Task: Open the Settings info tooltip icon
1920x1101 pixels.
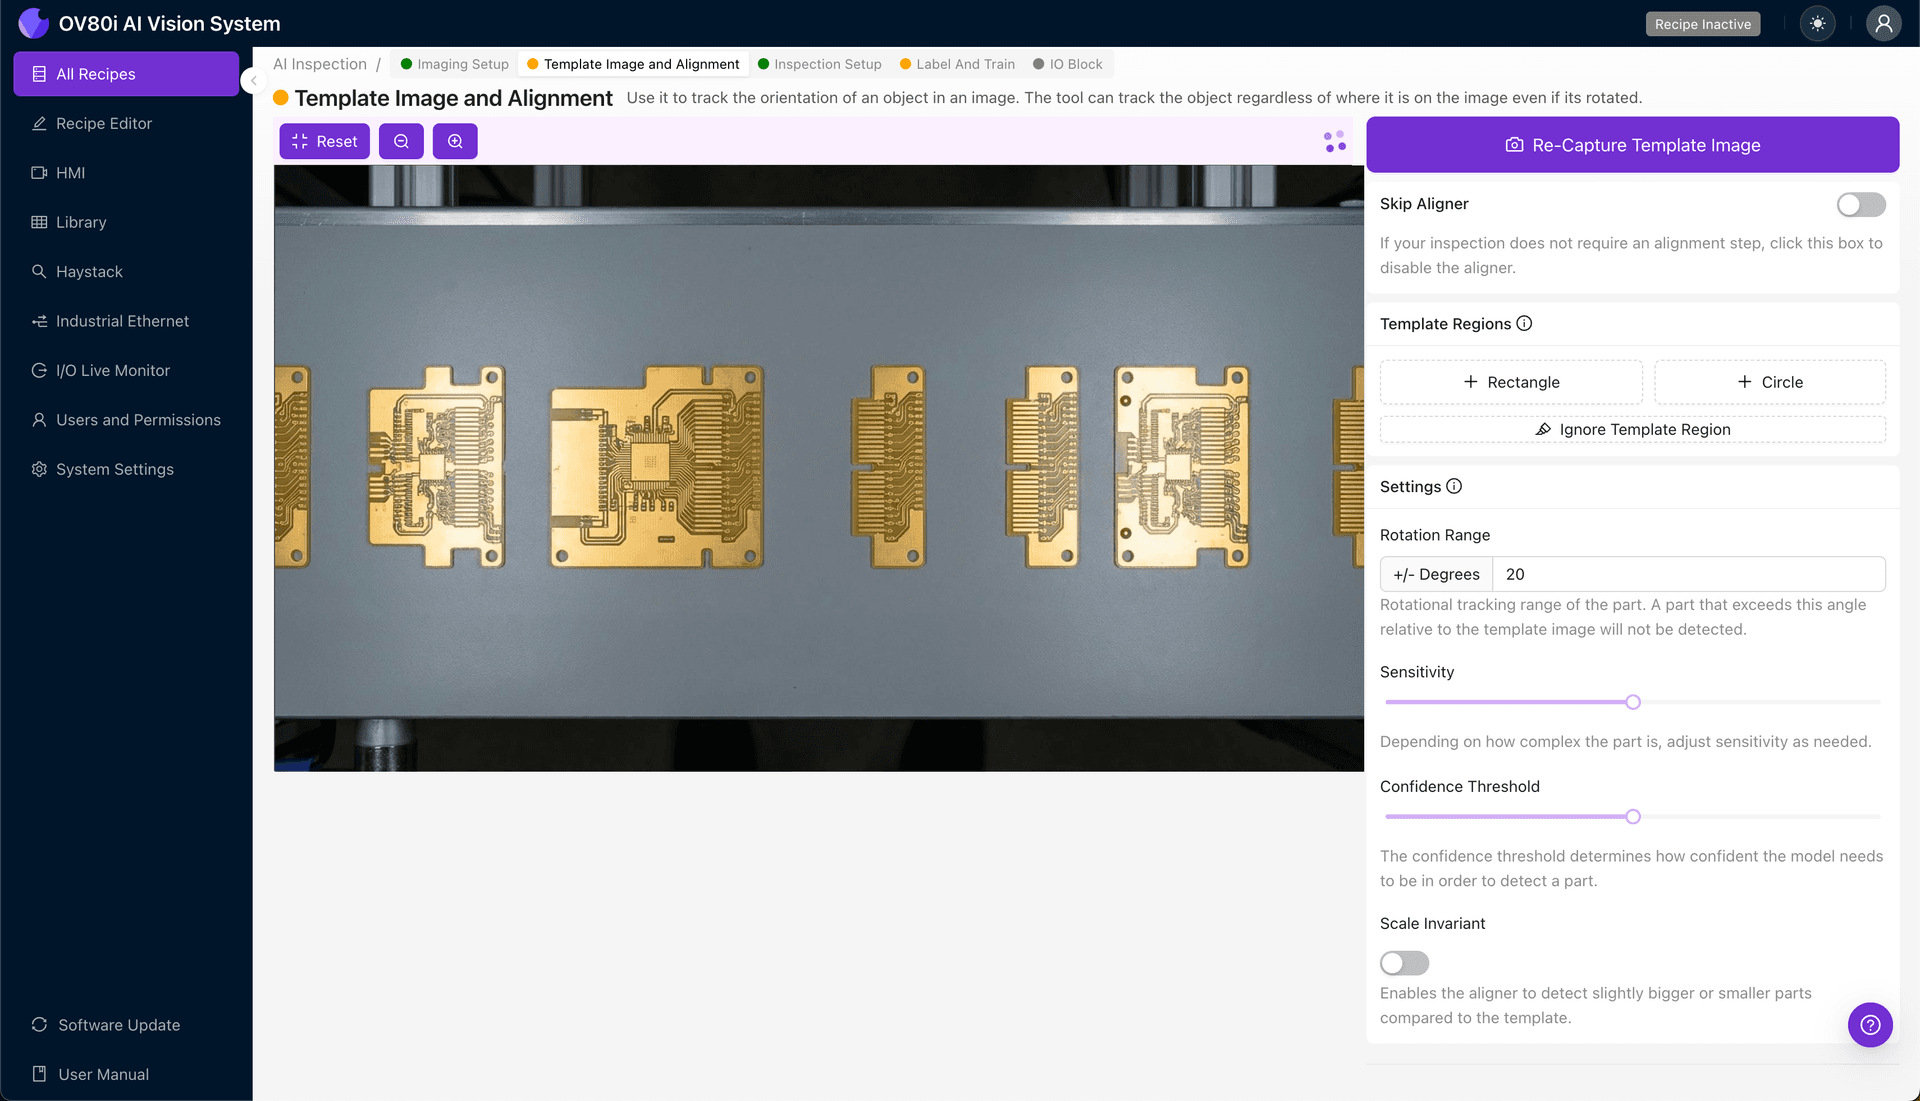Action: pyautogui.click(x=1452, y=487)
